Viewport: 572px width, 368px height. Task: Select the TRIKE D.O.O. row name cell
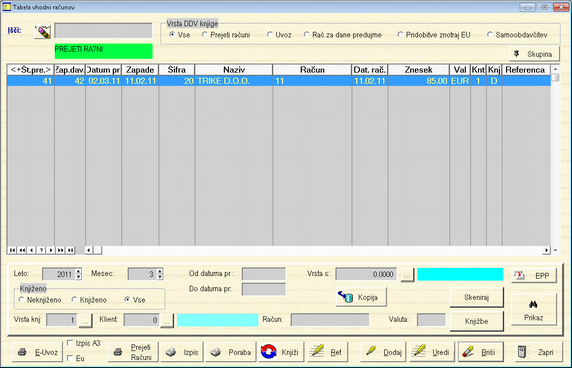[x=234, y=81]
